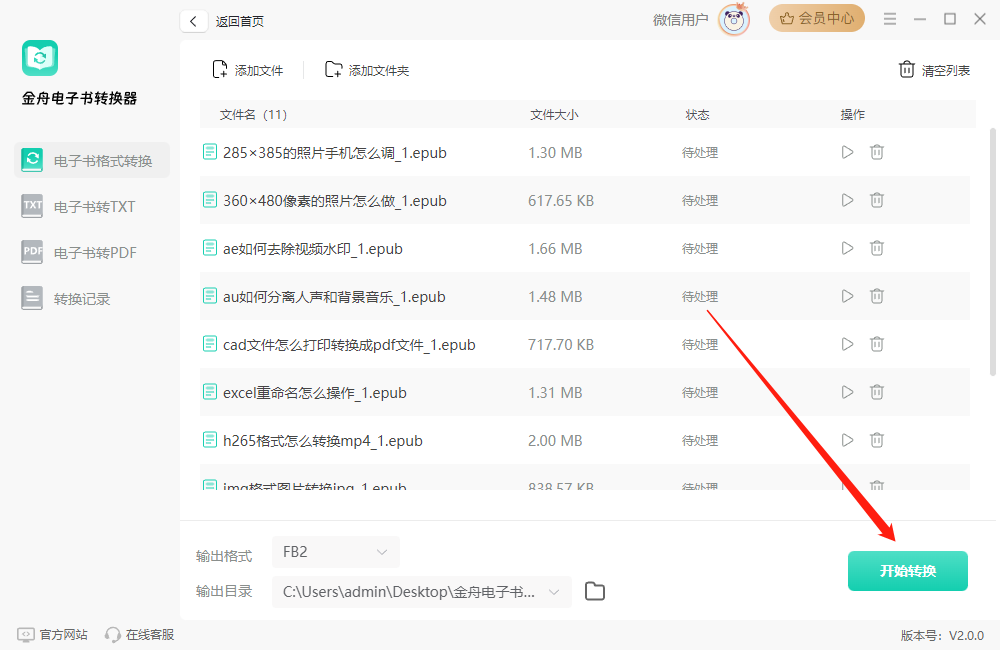Click the app logo above 金舟电子书转换器
This screenshot has width=1000, height=650.
click(40, 57)
